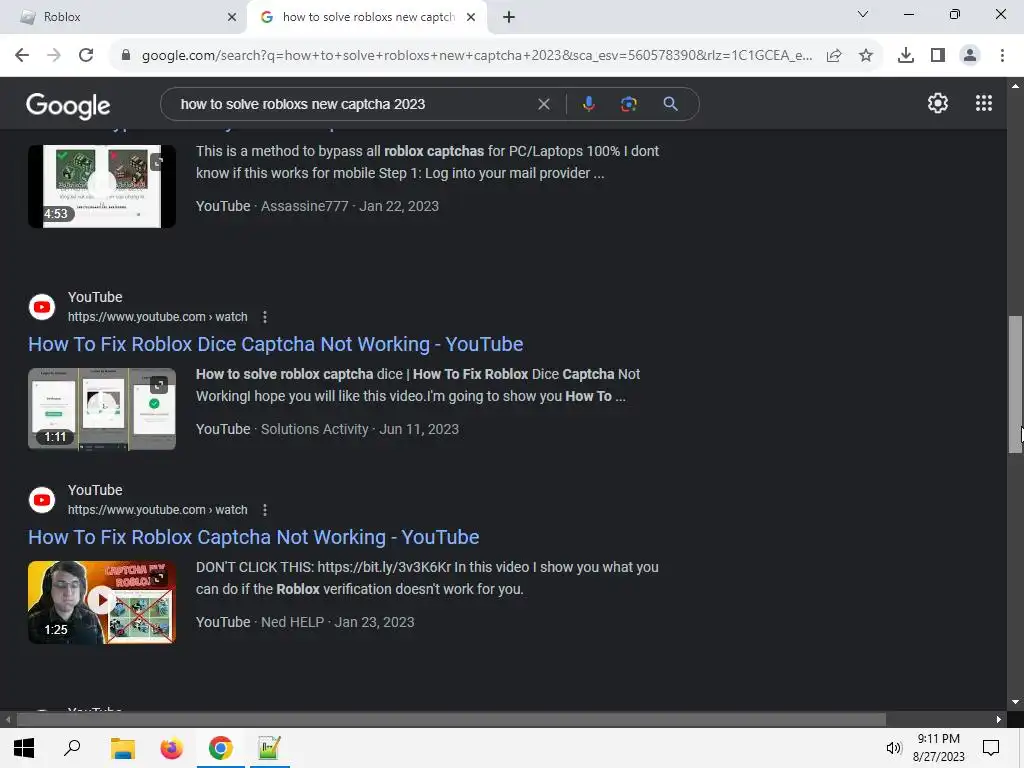The width and height of the screenshot is (1024, 768).
Task: Click the Google search input field
Action: coord(353,104)
